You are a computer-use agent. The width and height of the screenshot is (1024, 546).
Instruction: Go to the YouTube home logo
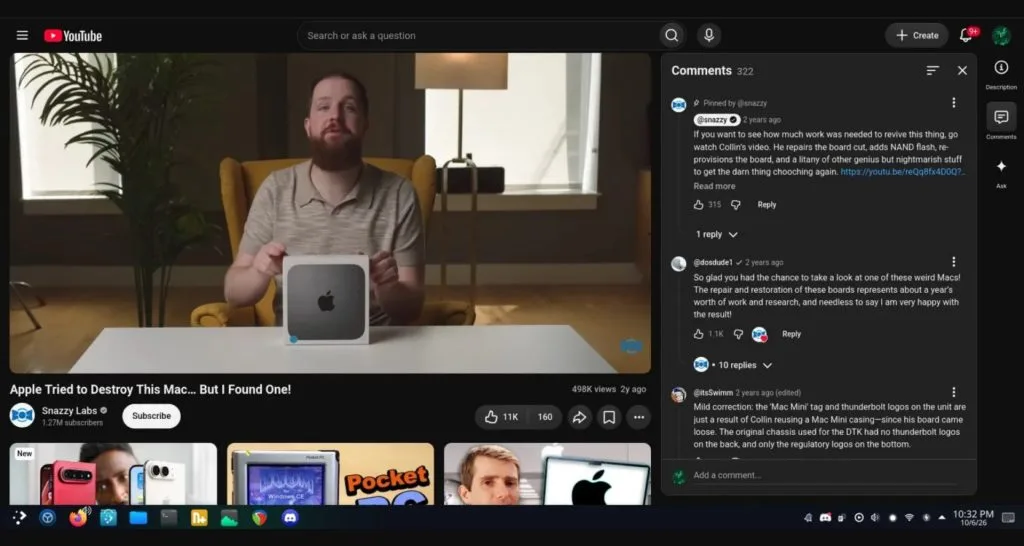coord(73,36)
